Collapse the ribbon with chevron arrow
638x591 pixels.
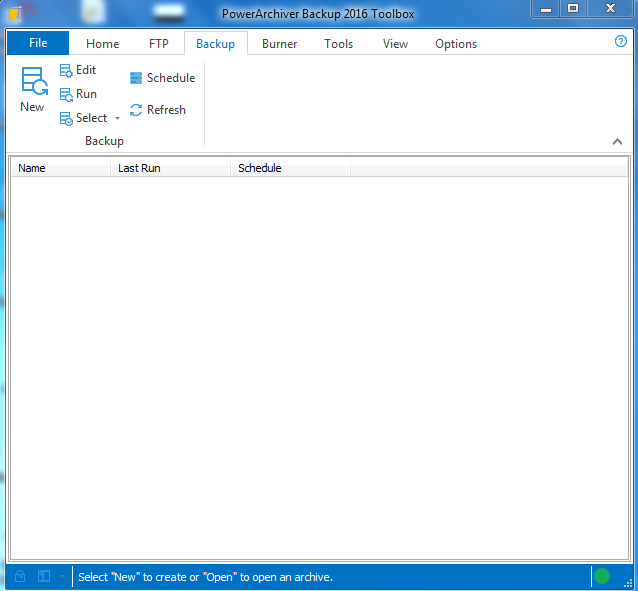[617, 142]
